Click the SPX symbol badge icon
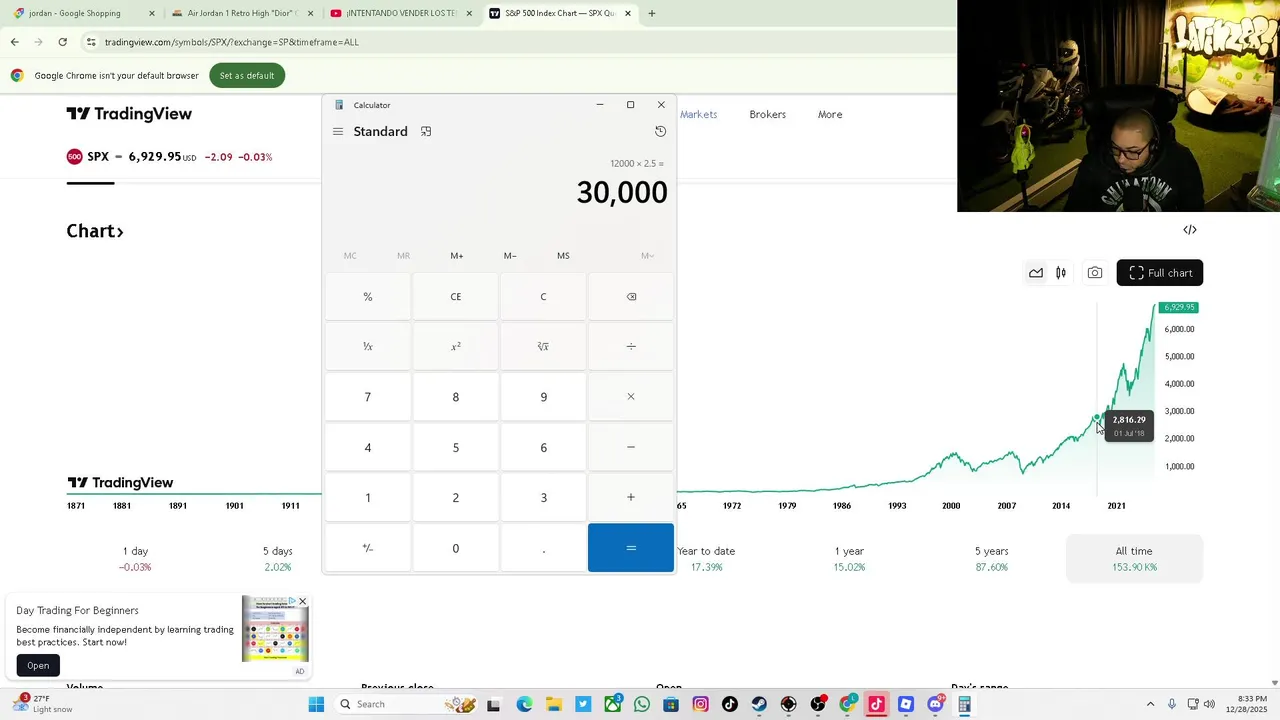Image resolution: width=1280 pixels, height=720 pixels. click(x=74, y=157)
